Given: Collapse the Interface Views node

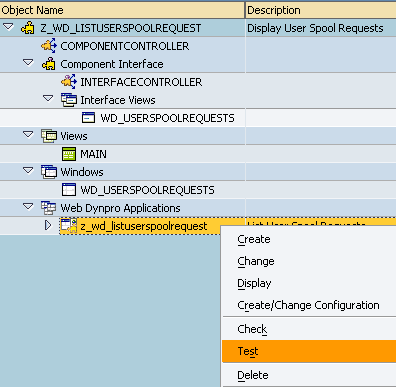Looking at the screenshot, I should [x=48, y=99].
